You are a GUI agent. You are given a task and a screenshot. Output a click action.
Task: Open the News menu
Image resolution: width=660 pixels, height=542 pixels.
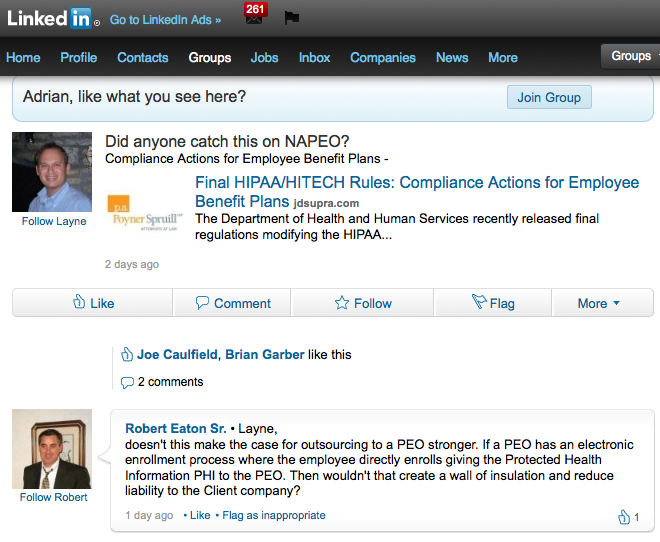[x=452, y=58]
